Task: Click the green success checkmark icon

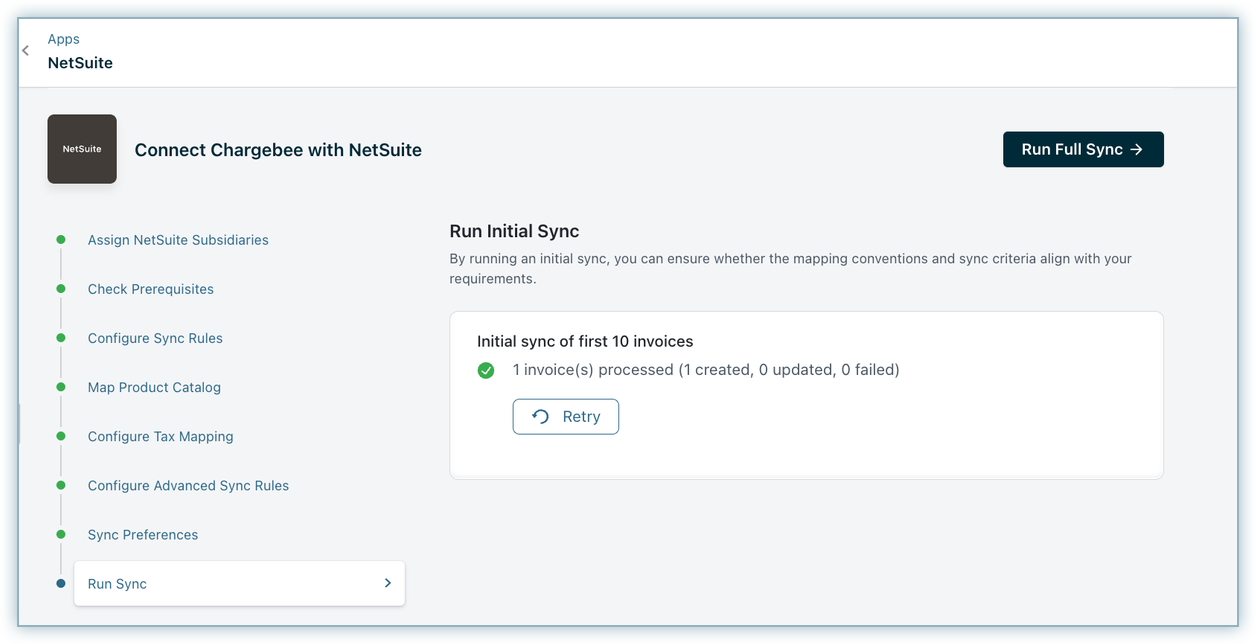Action: tap(486, 371)
